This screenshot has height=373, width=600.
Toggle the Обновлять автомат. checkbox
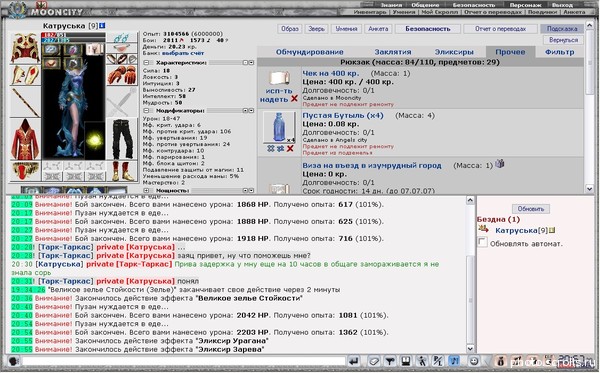pos(482,242)
